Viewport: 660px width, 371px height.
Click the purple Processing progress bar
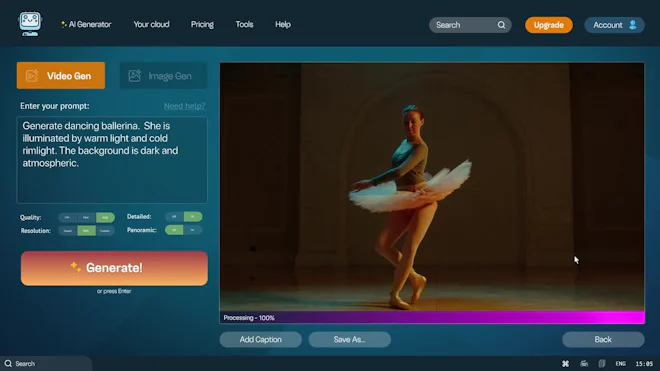(x=432, y=318)
